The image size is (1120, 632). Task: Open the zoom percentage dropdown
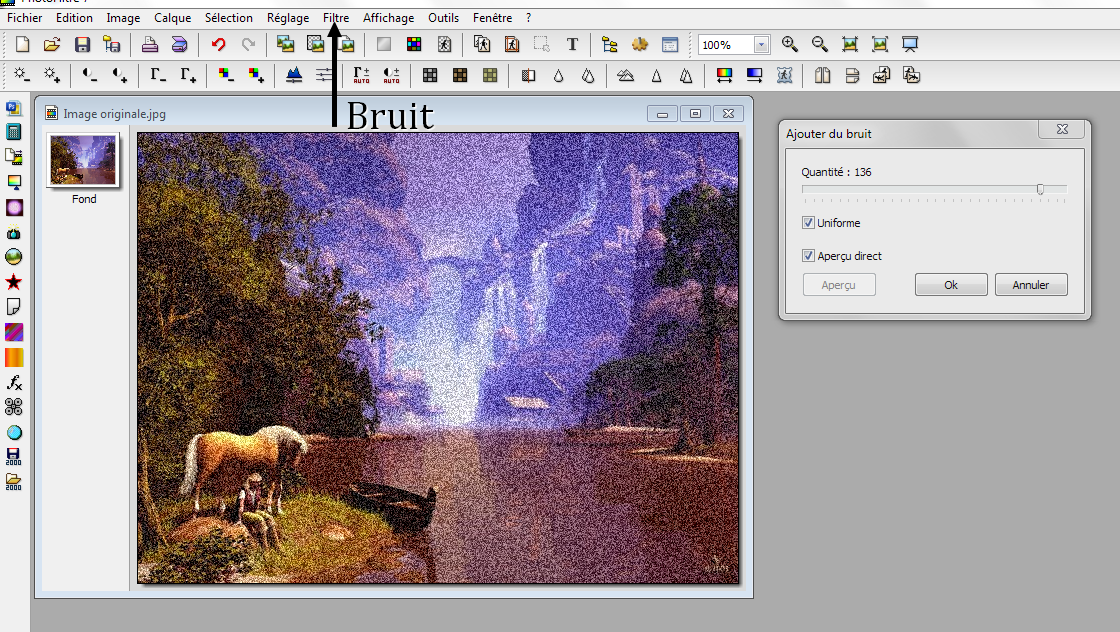[x=760, y=44]
